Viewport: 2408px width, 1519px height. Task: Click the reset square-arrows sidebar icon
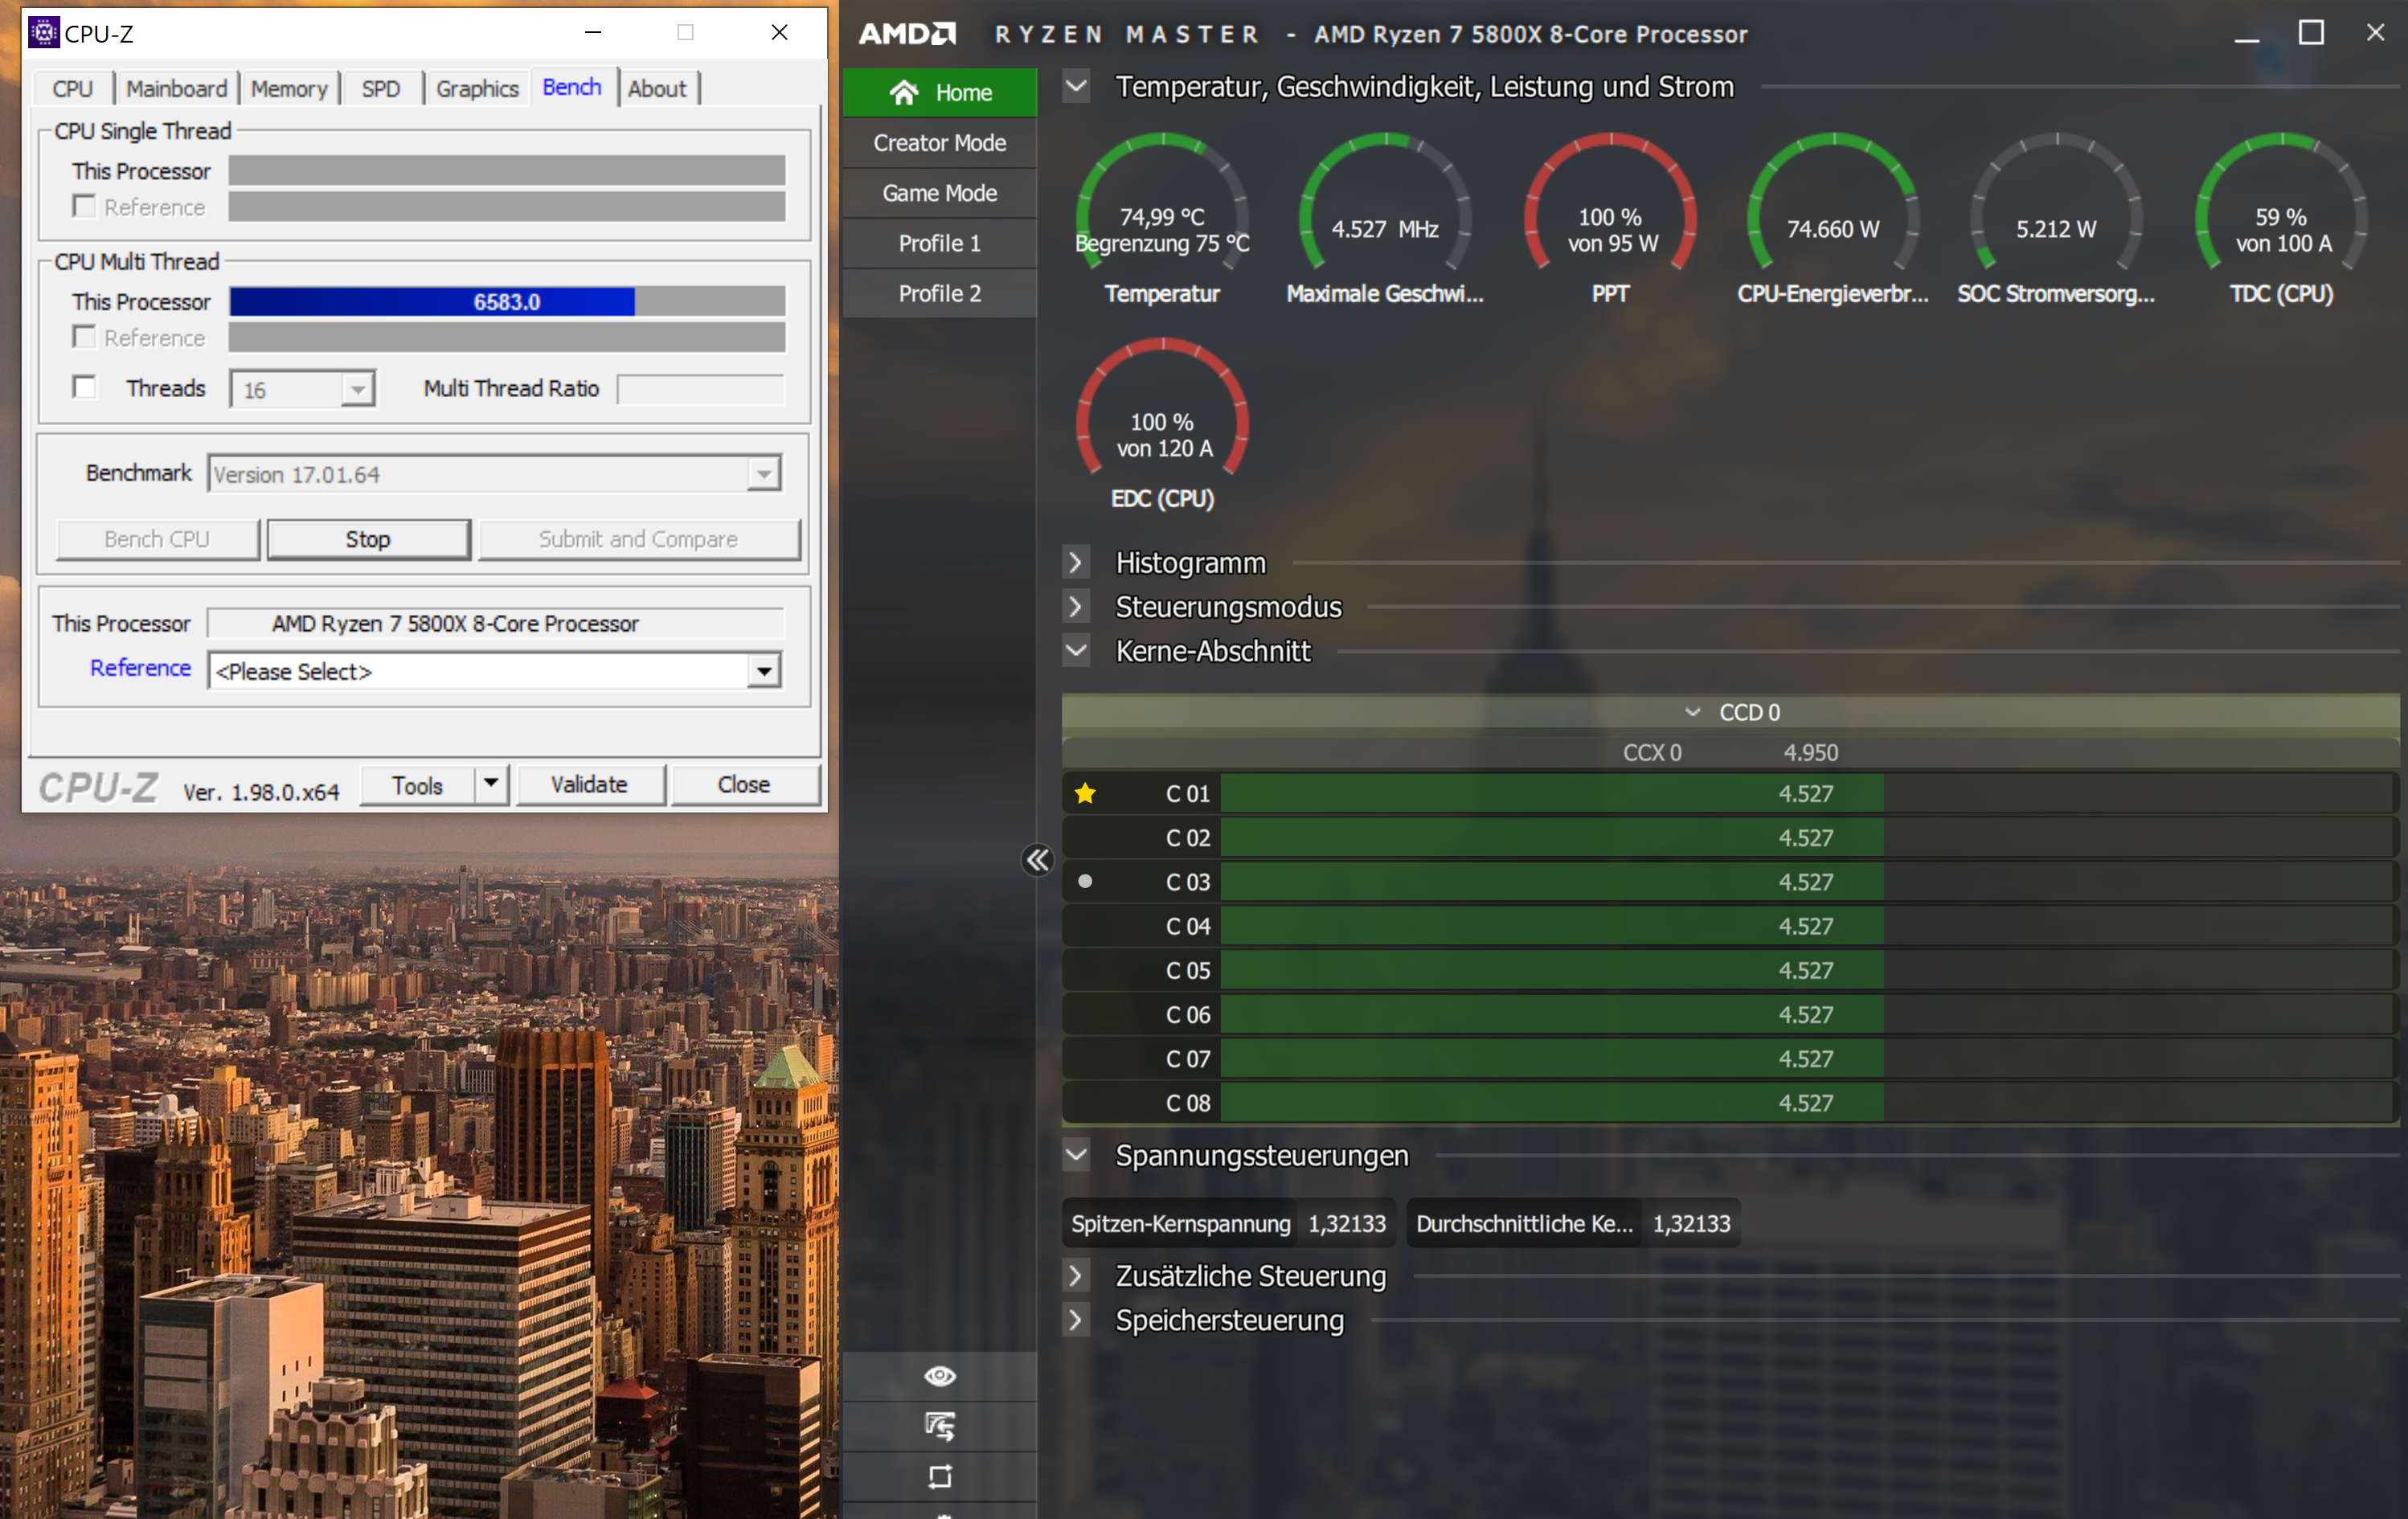pos(939,1476)
